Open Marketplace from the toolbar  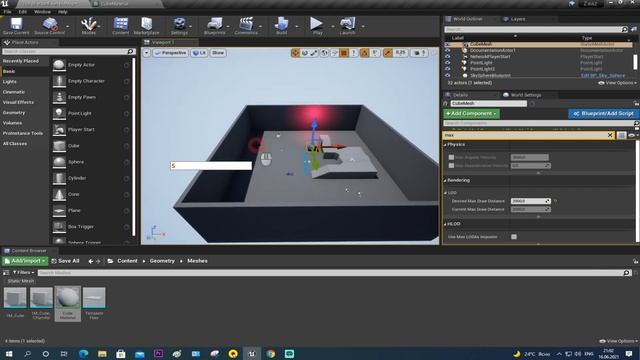tap(146, 26)
